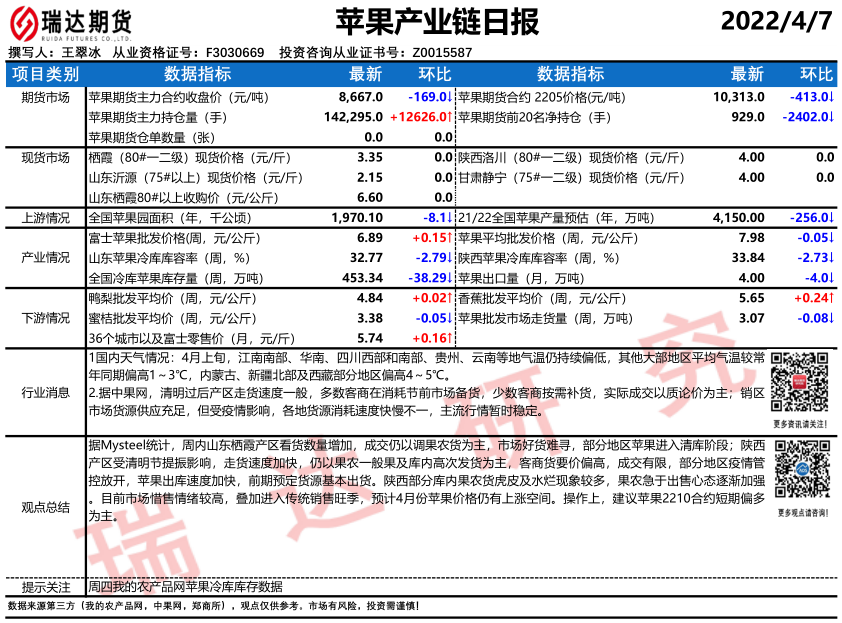The image size is (842, 623).
Task: Select the 10,313.0 contract 2205 price
Action: click(x=739, y=98)
